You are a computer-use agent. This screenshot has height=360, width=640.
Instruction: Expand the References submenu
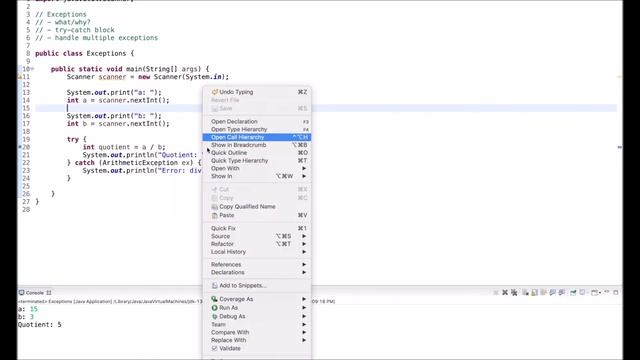257,265
